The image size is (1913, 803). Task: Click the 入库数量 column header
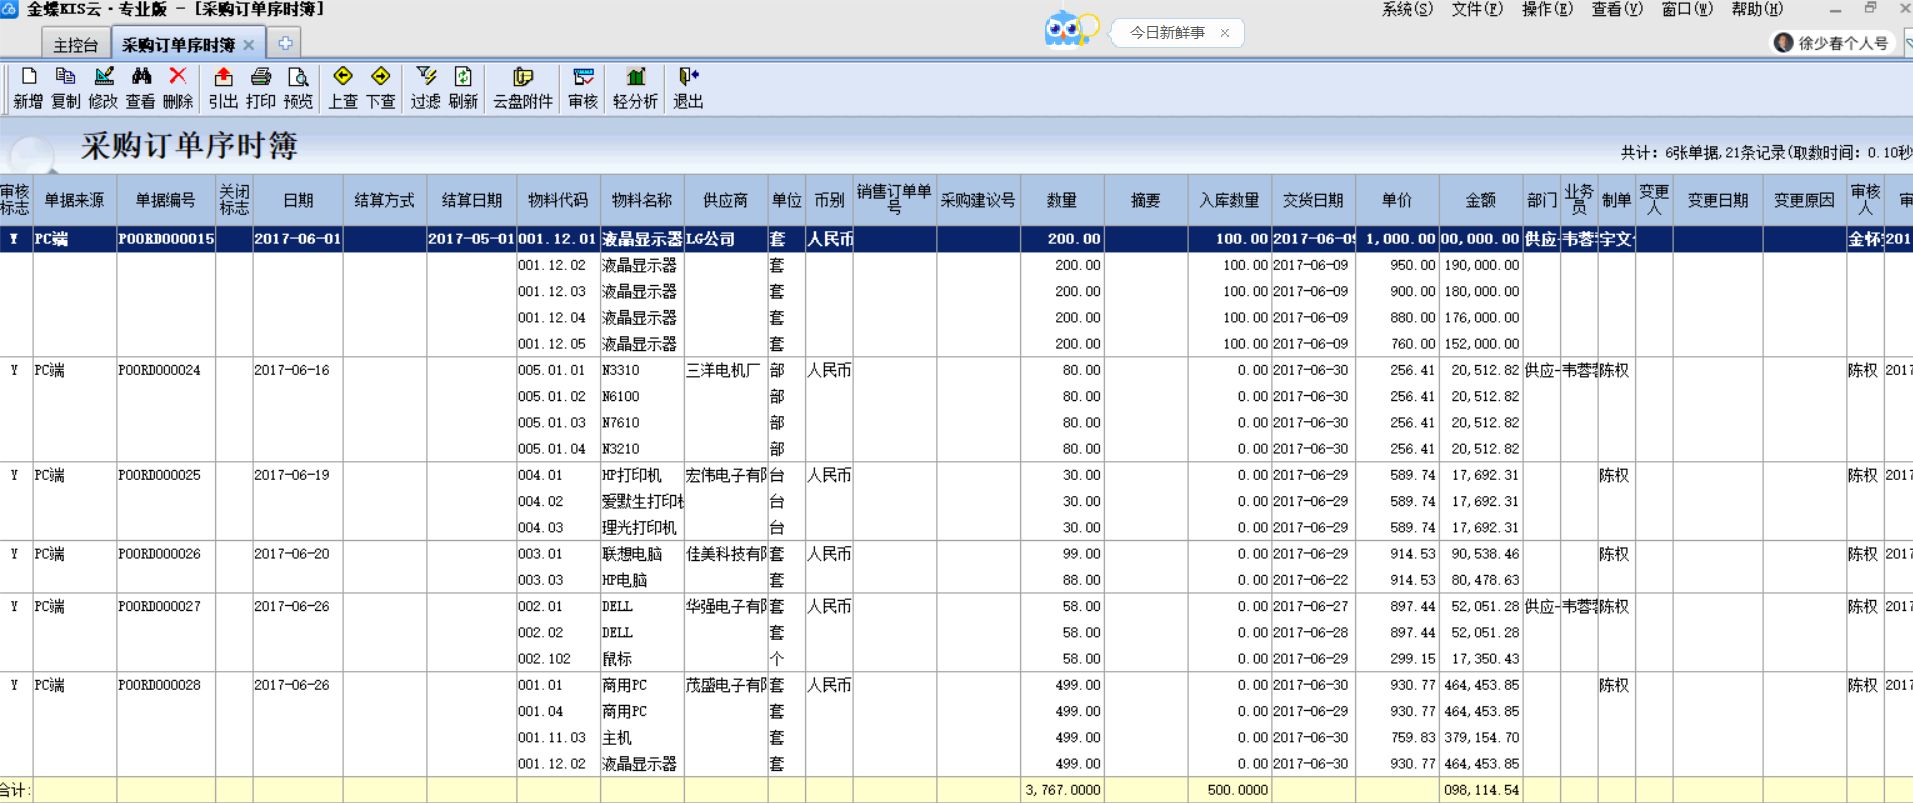1229,200
